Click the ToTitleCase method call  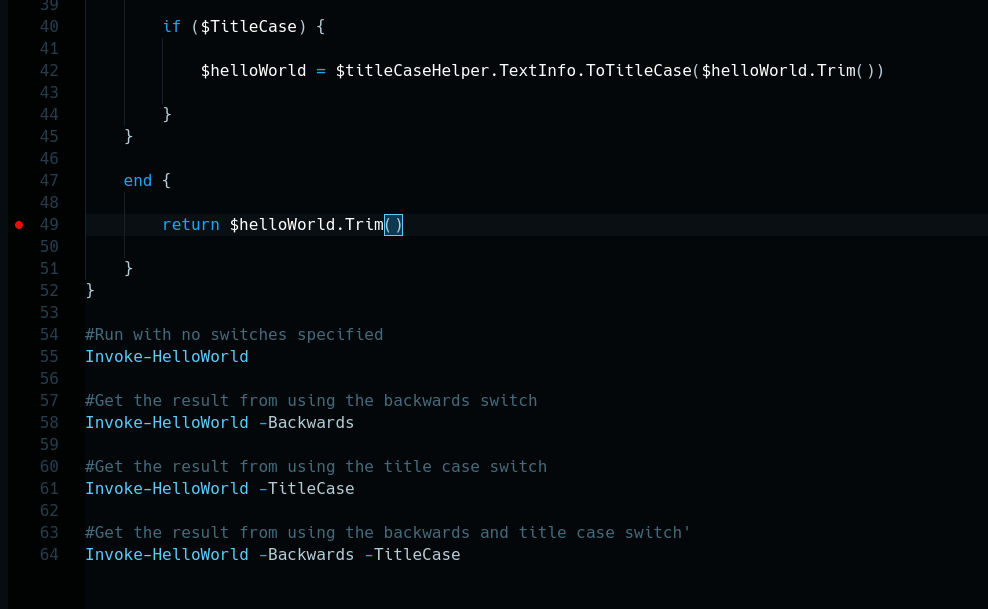[638, 71]
